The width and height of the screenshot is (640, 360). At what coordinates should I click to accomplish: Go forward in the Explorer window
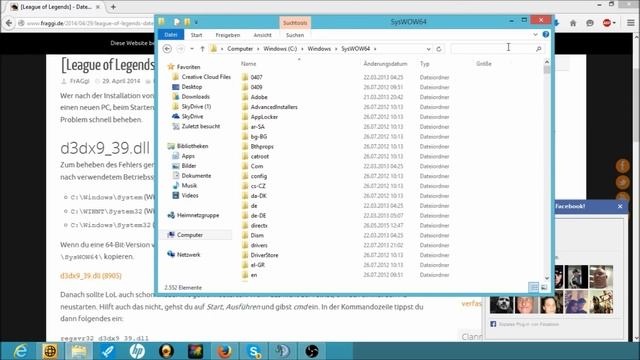tap(180, 49)
